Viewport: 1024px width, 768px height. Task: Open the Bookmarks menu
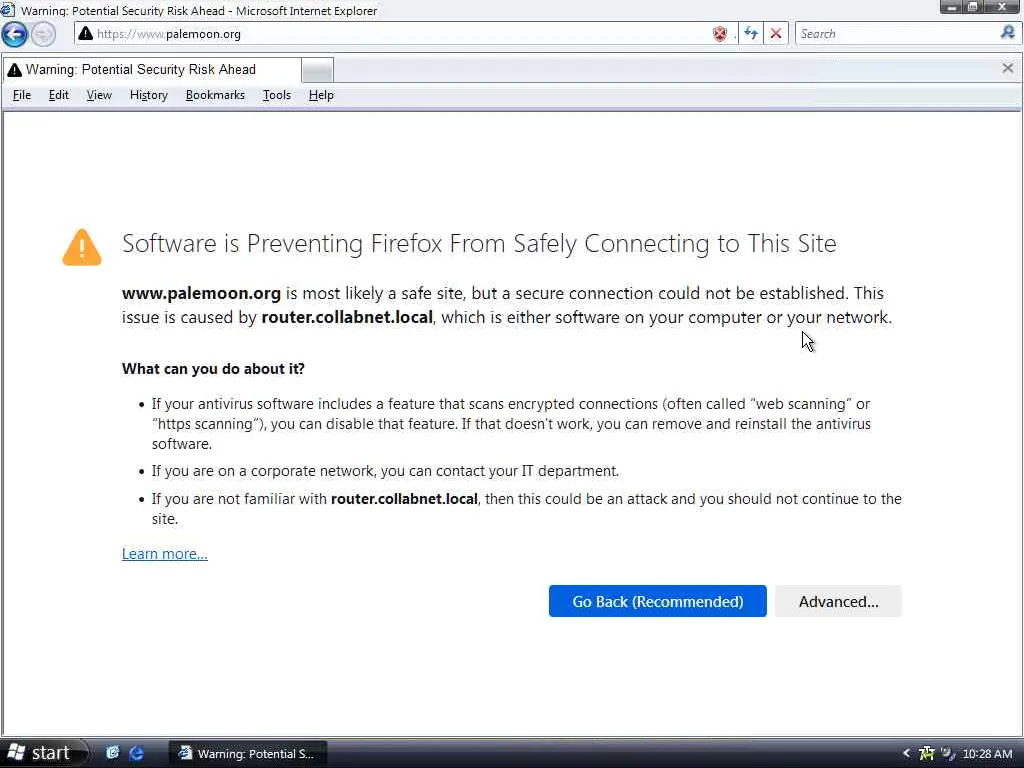(x=215, y=95)
